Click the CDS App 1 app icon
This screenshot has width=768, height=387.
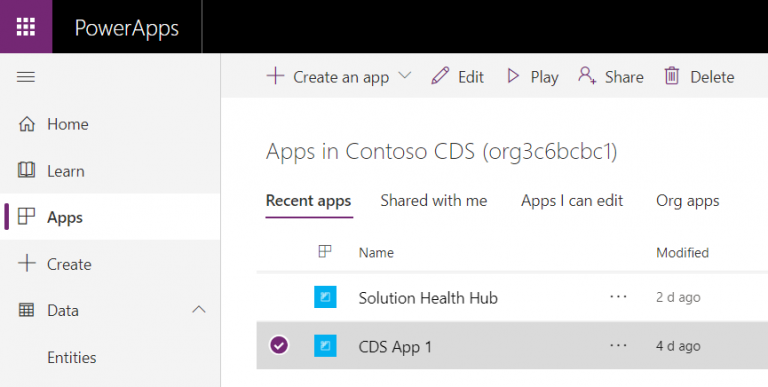click(325, 346)
